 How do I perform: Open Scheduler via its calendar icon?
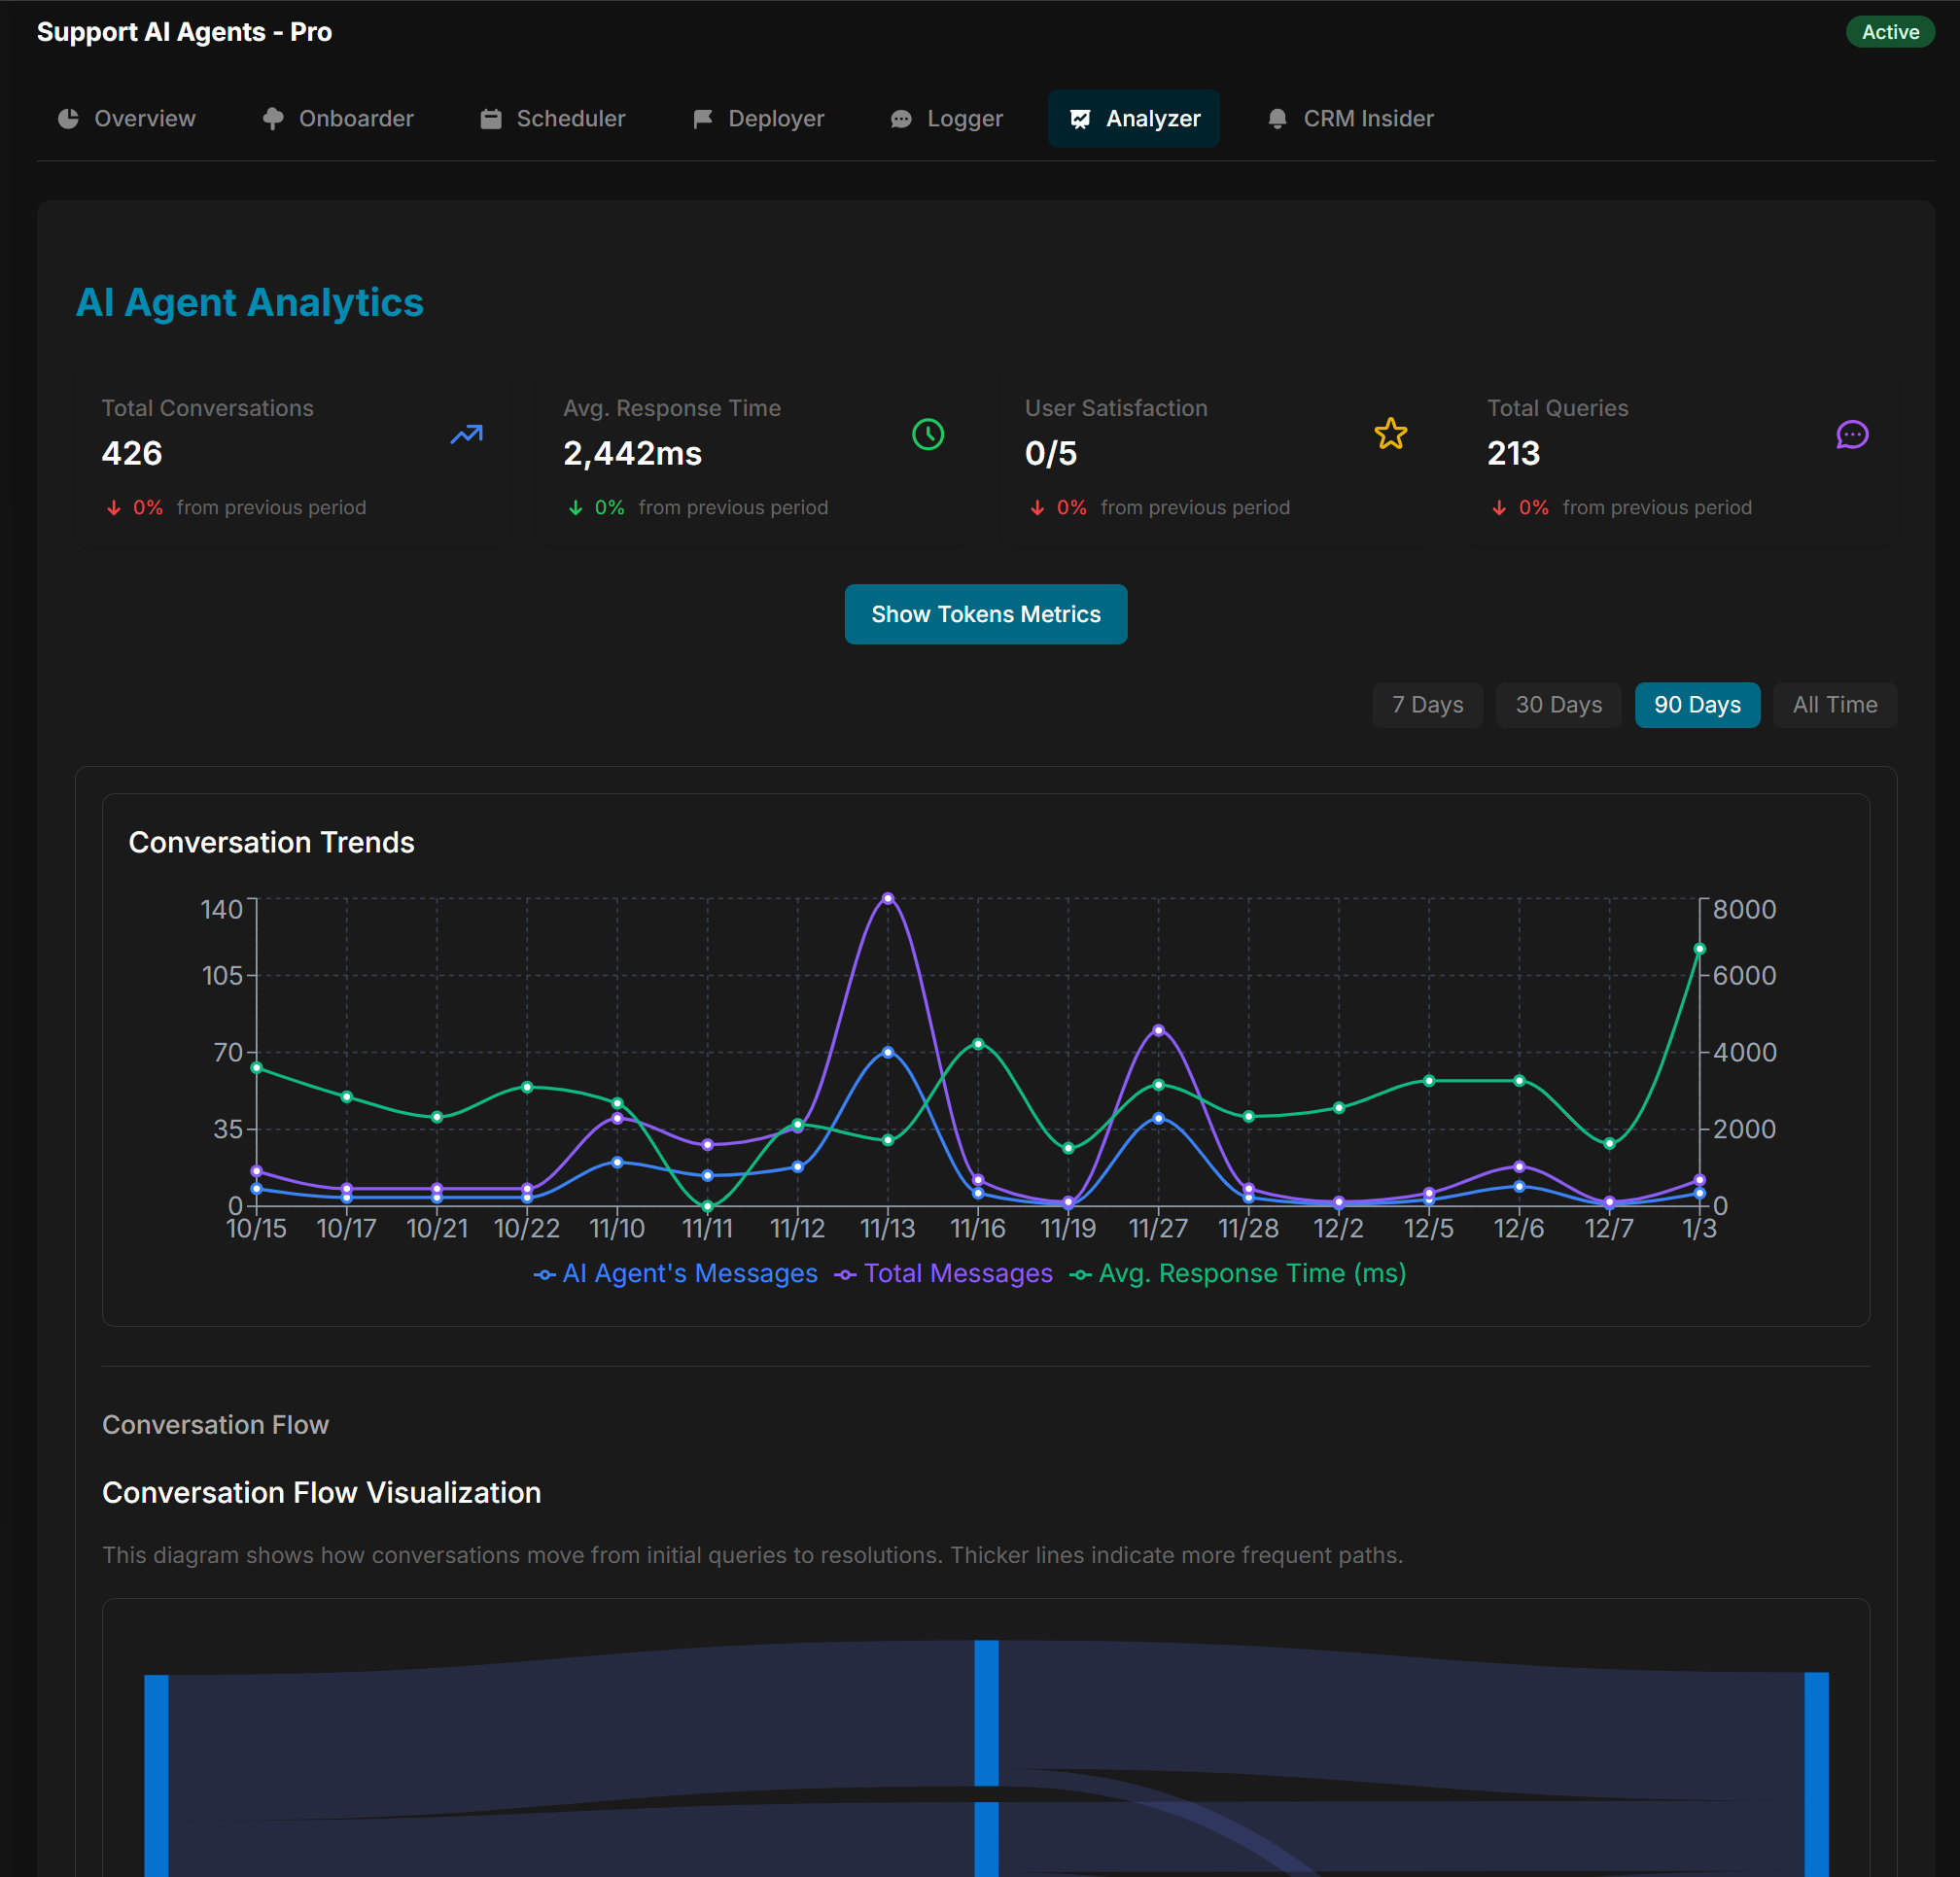click(x=491, y=118)
